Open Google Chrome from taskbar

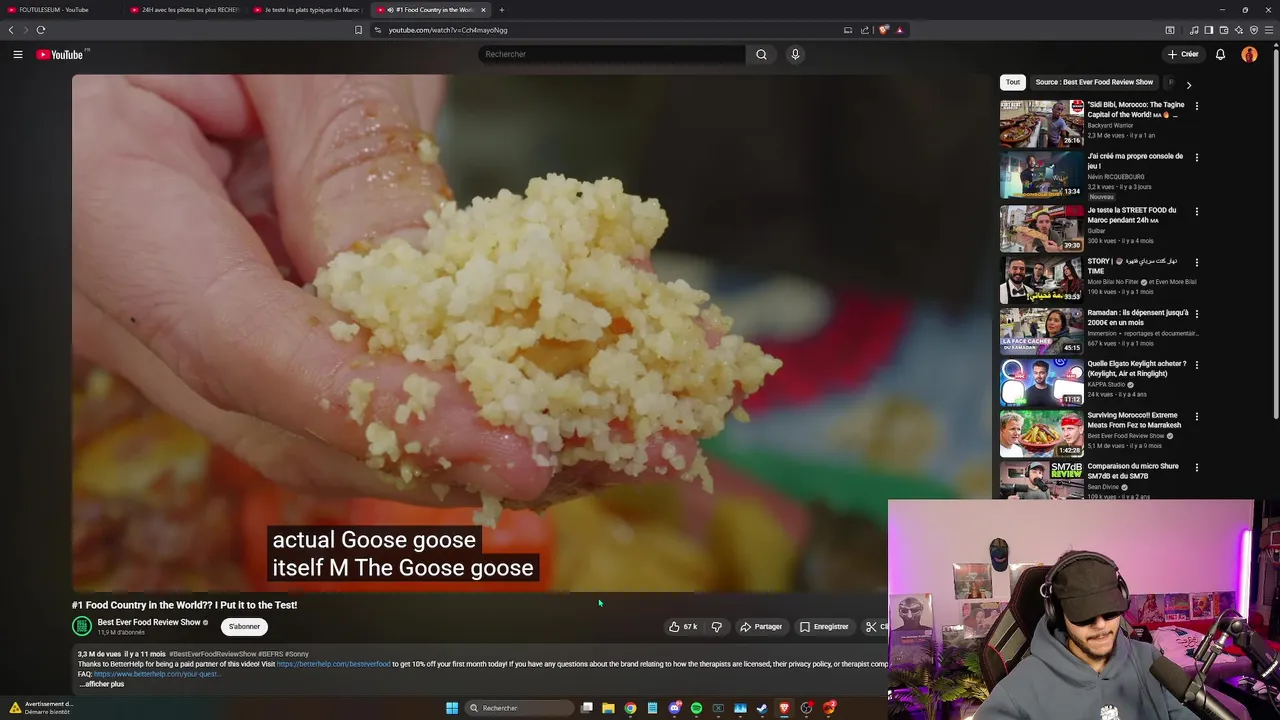pos(630,708)
